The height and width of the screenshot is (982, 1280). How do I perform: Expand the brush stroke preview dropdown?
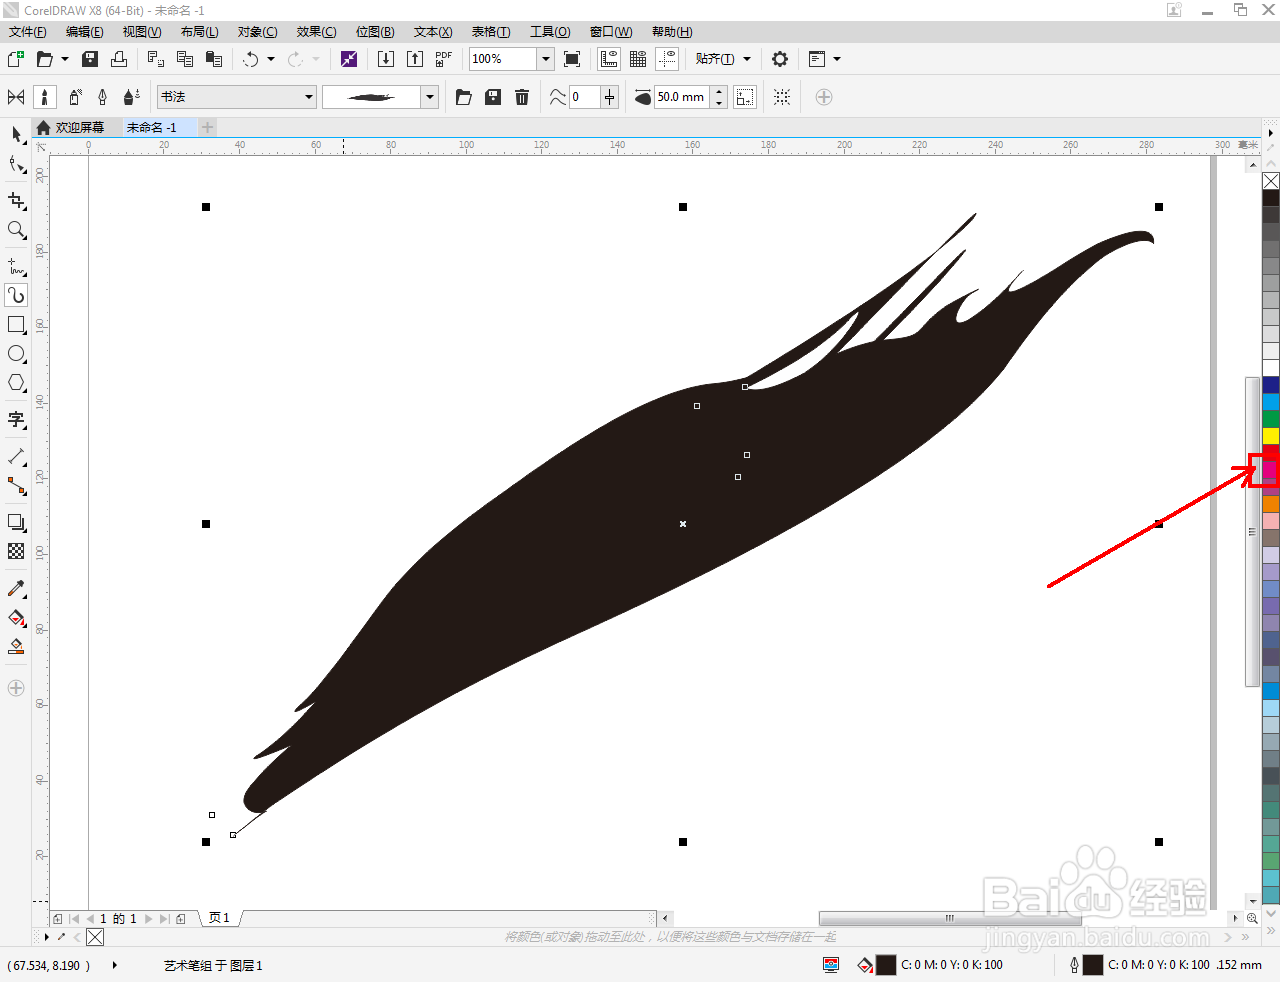point(430,97)
